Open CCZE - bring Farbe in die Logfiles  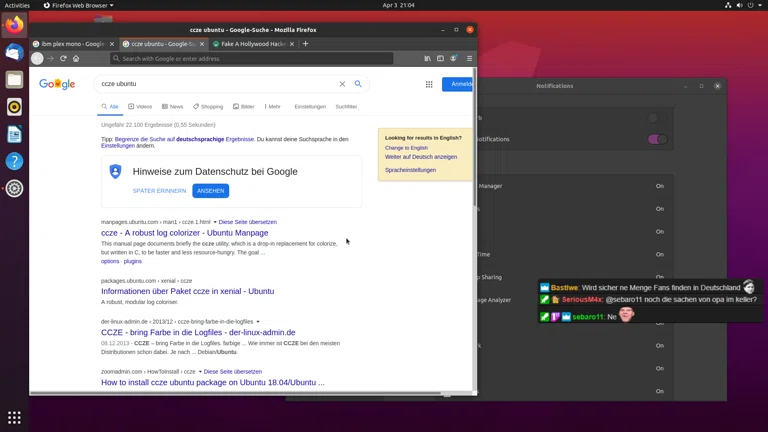(198, 332)
